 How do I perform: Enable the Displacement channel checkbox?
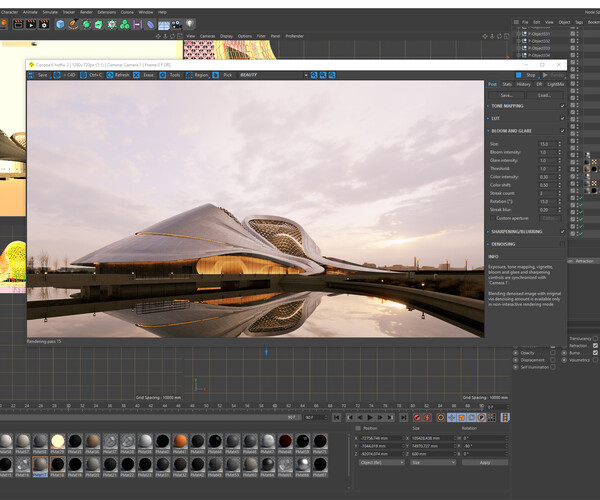pyautogui.click(x=553, y=360)
